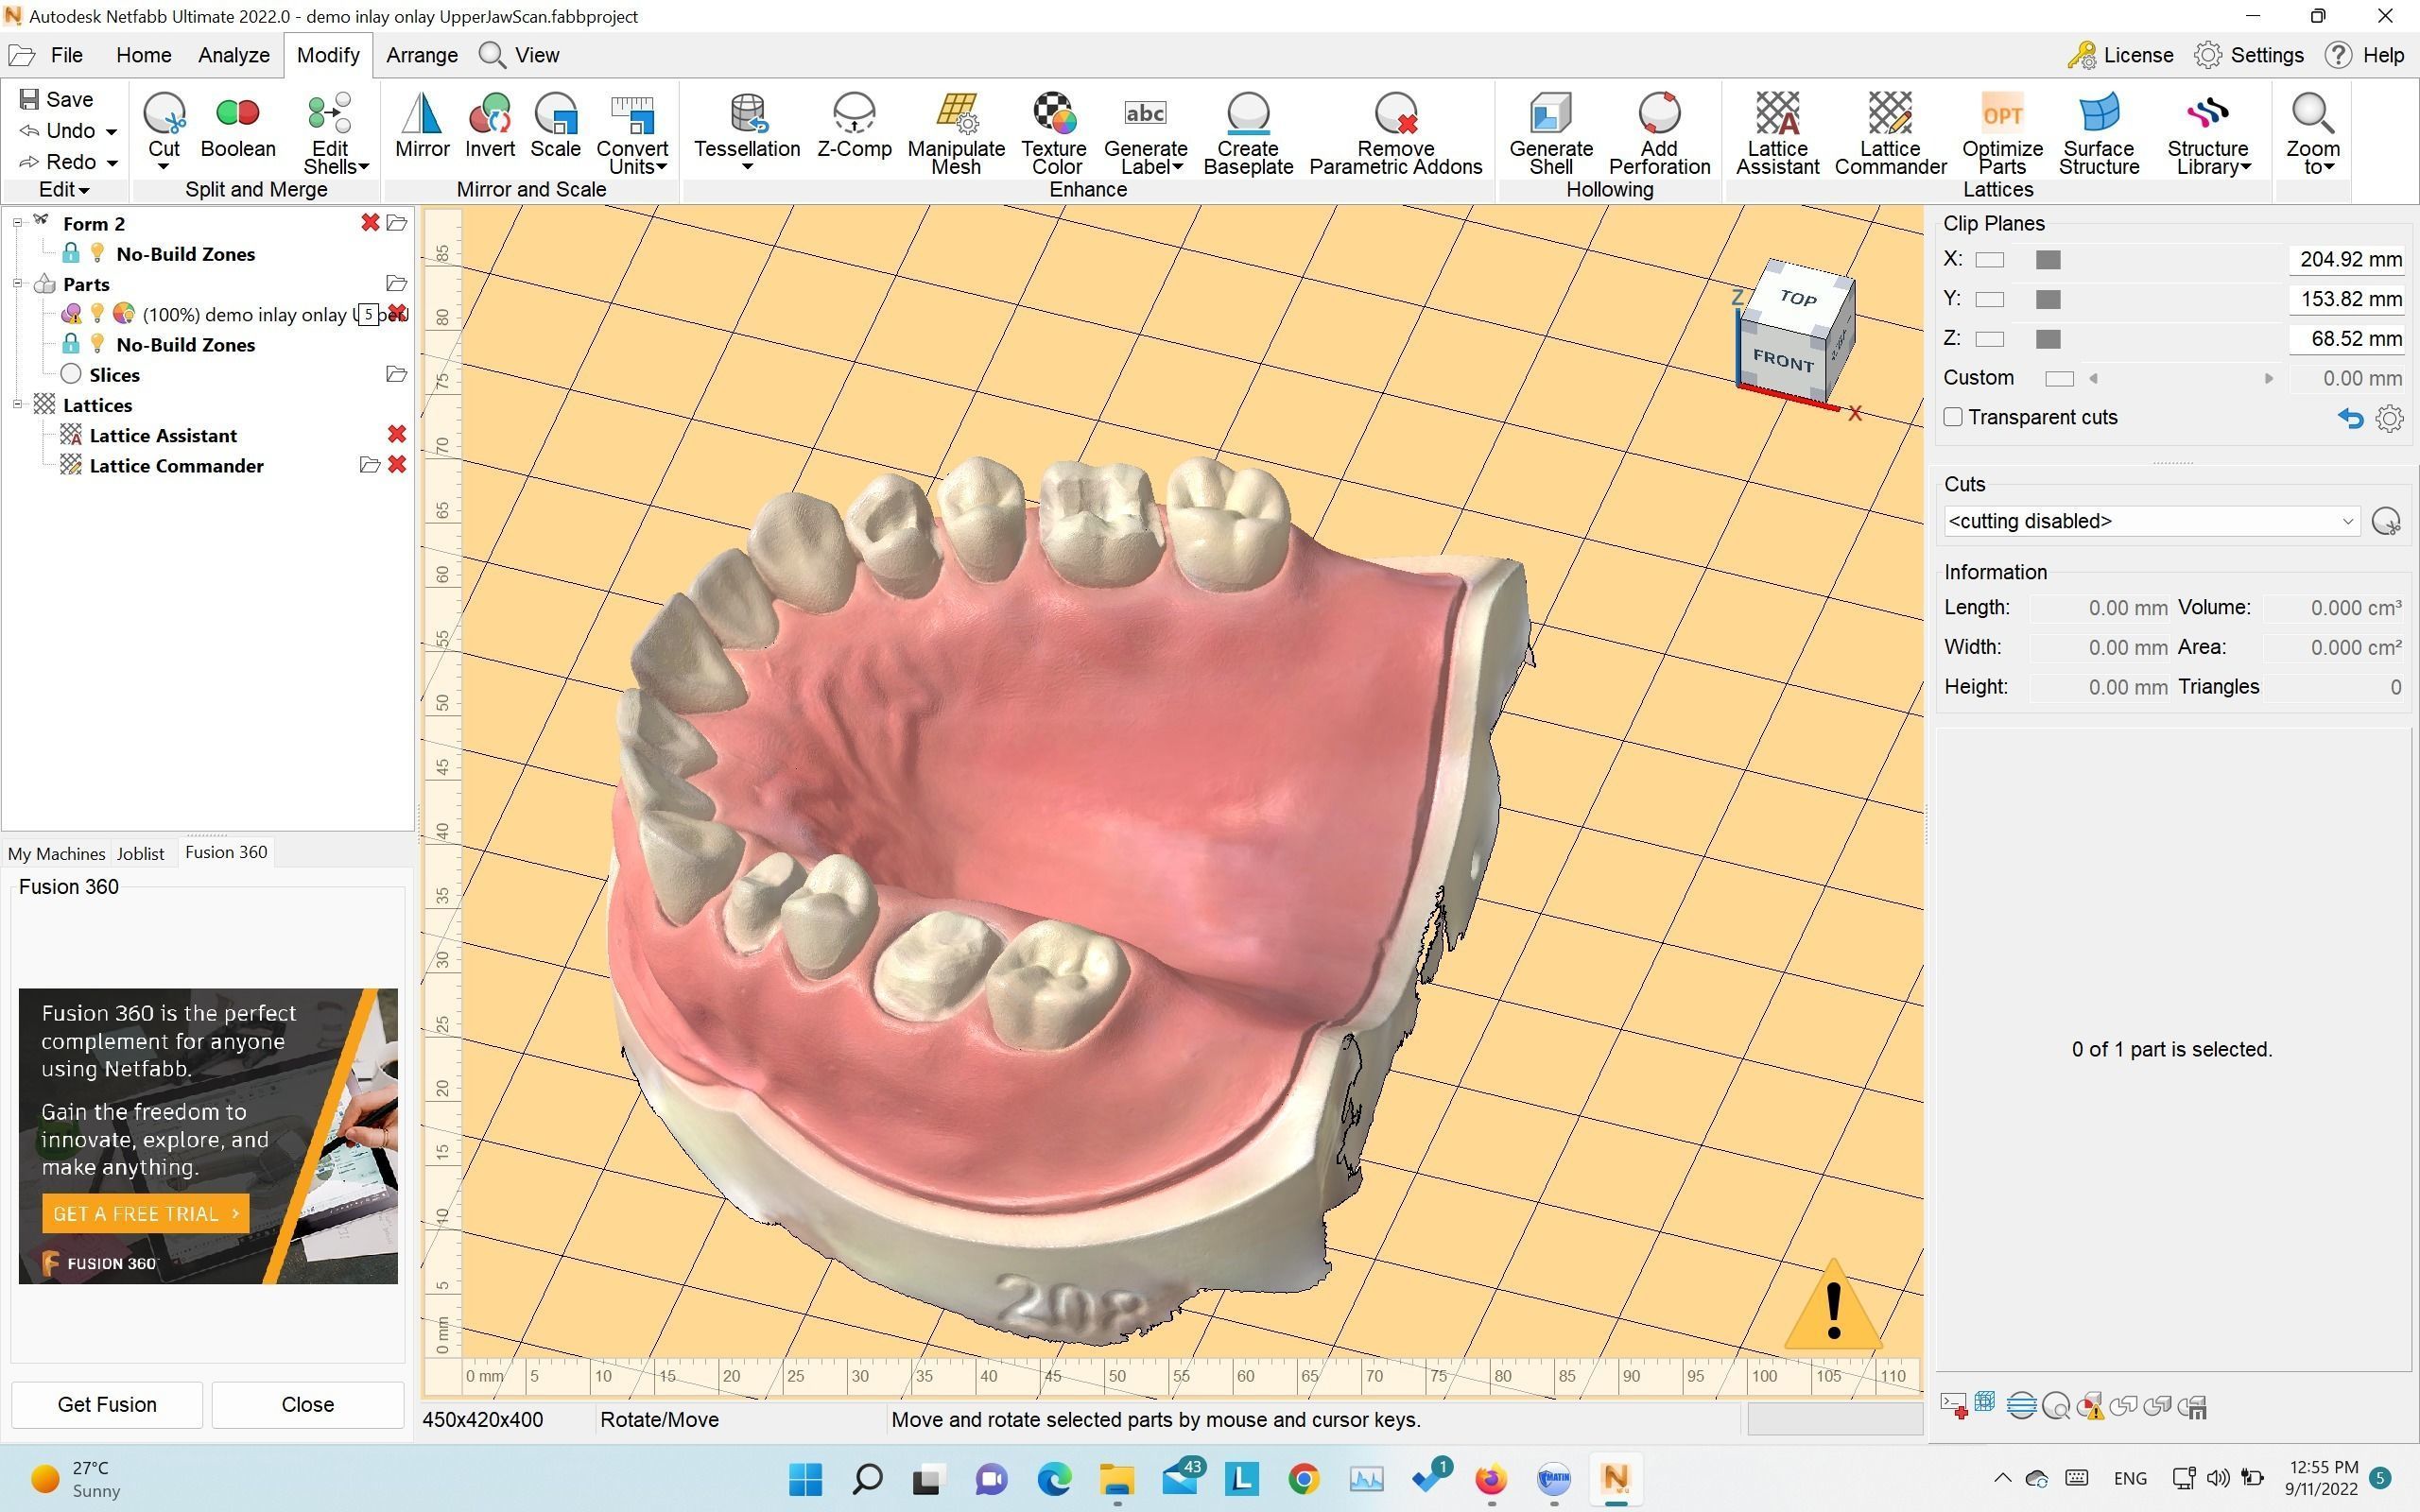This screenshot has height=1512, width=2420.
Task: Open the Surface Structure tool
Action: pos(2099,134)
